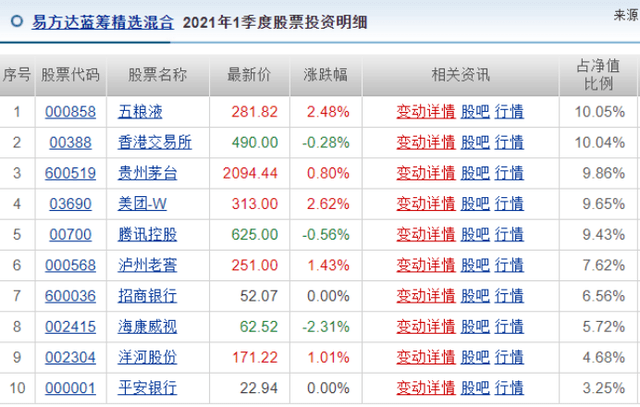
Task: Open 变动详情 for 招商银行
Action: click(426, 296)
